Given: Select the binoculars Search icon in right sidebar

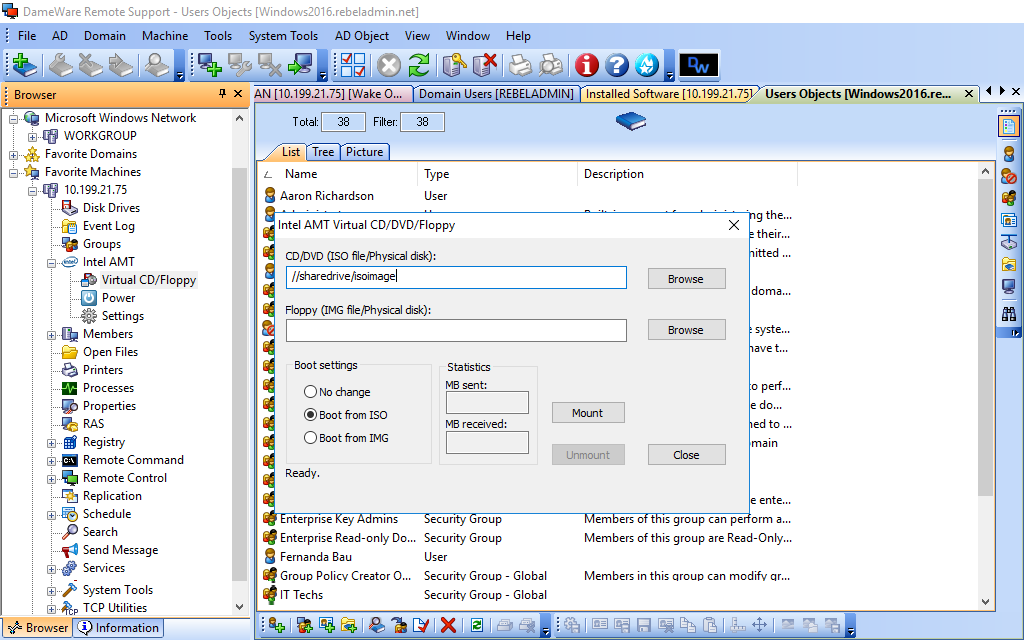Looking at the screenshot, I should pos(1009,313).
